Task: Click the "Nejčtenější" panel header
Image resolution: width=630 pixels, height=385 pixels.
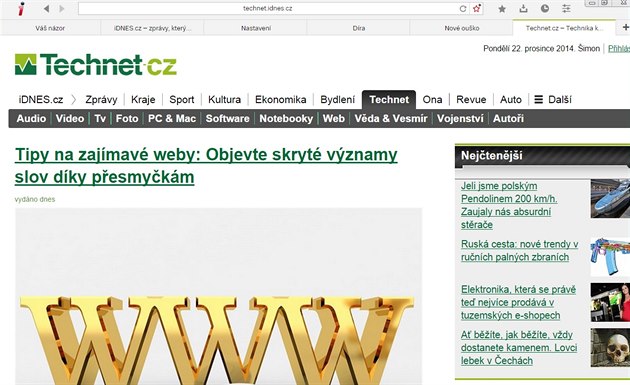Action: [542, 156]
